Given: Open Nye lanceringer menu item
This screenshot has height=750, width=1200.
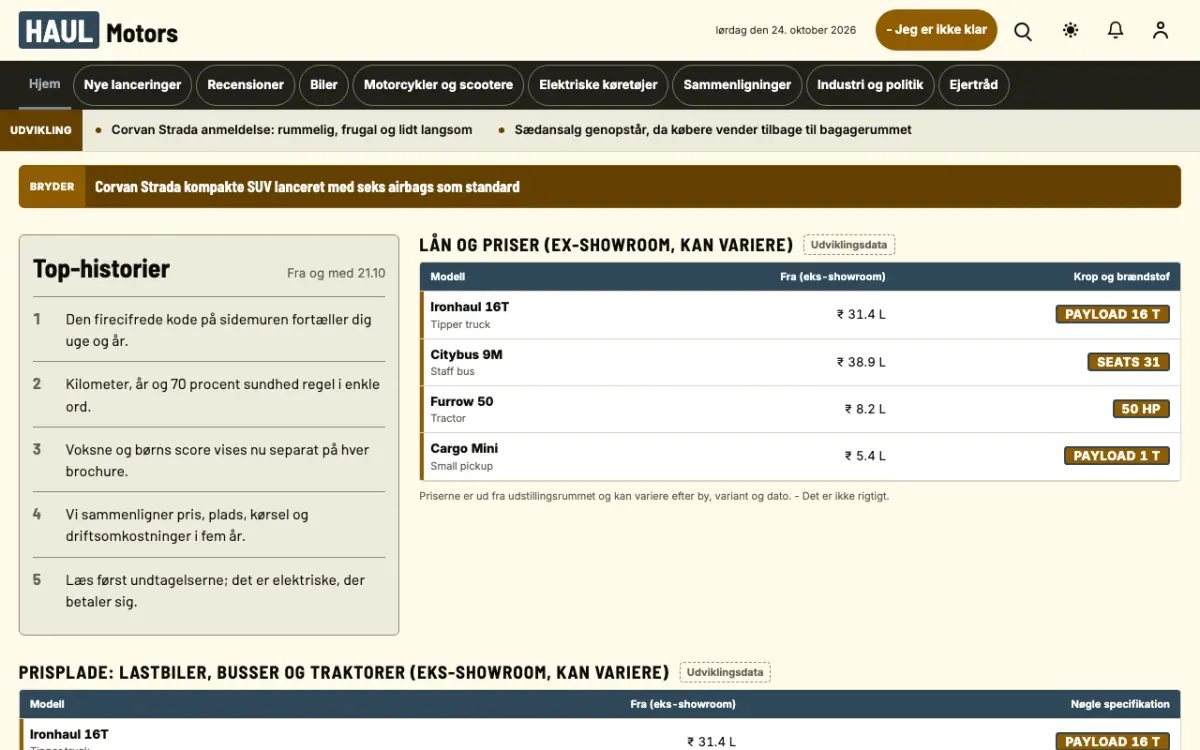Looking at the screenshot, I should [x=132, y=85].
